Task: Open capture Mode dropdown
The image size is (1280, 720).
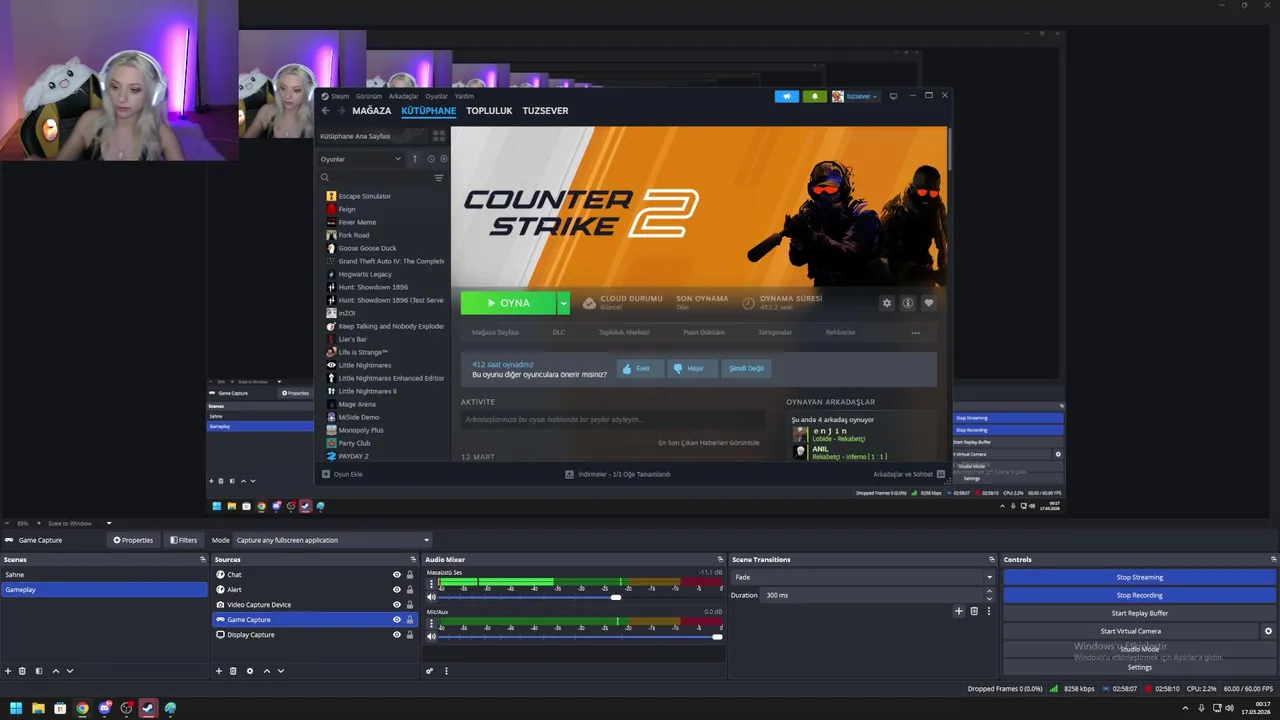Action: [333, 540]
